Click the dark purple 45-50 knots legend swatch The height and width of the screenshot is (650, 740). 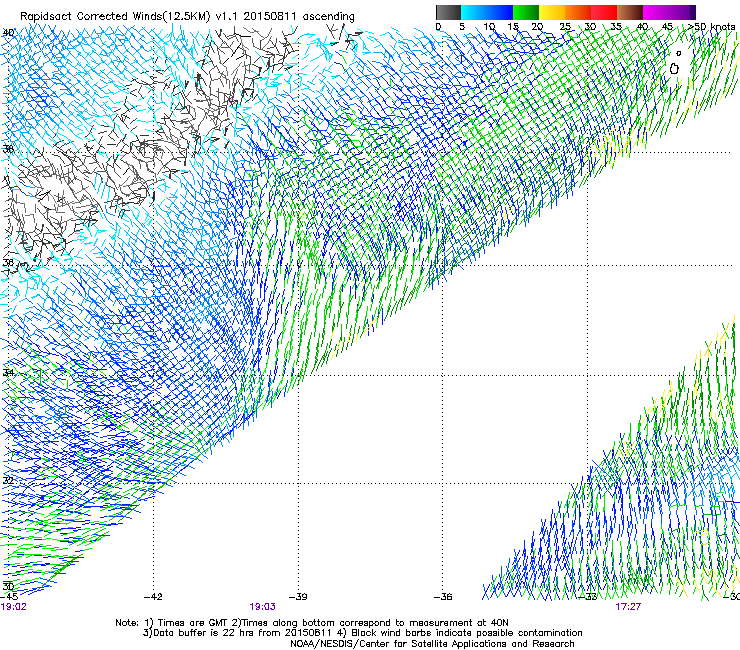[682, 12]
